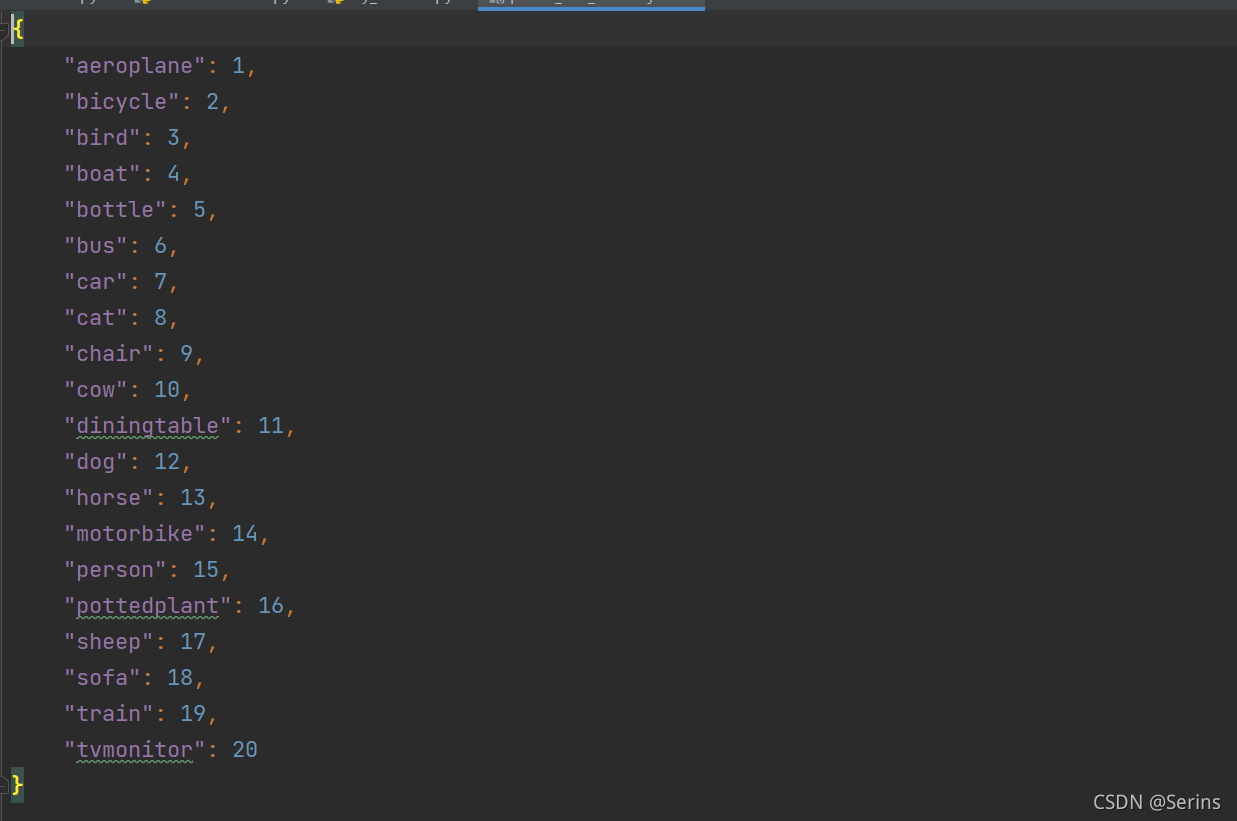Click the value 2 on the bicycle line
Image resolution: width=1237 pixels, height=821 pixels.
click(213, 102)
